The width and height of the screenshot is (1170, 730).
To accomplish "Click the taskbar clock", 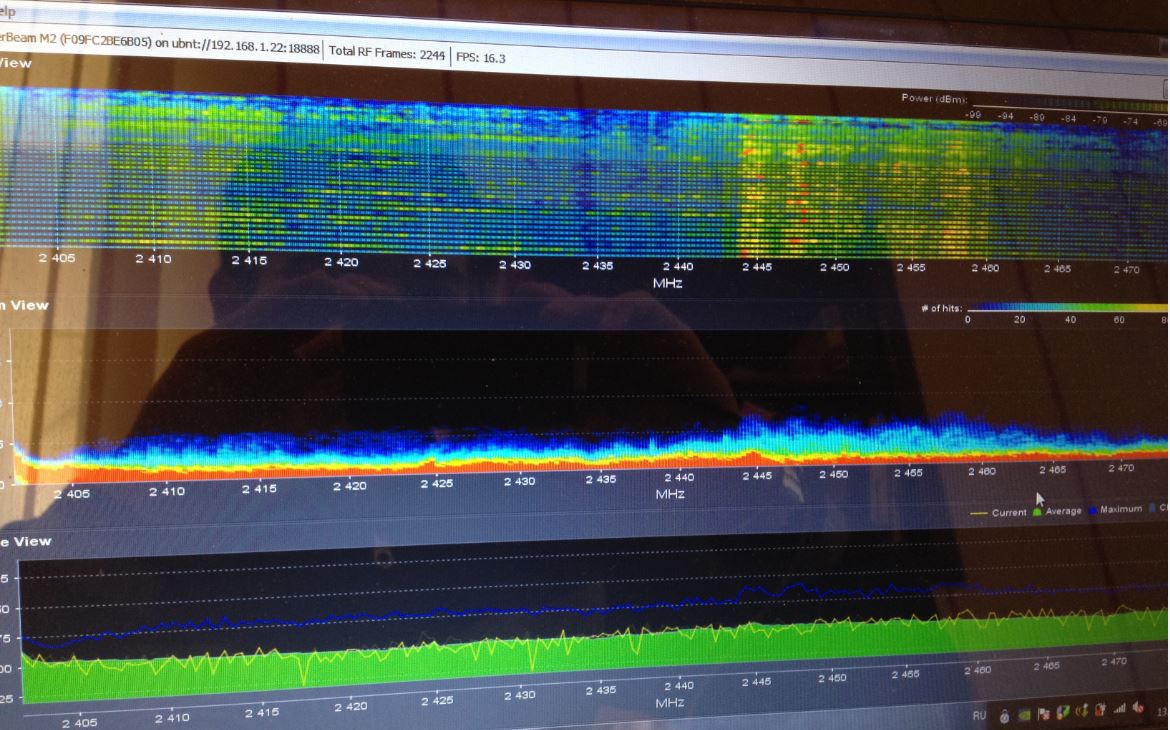I will (x=1163, y=711).
